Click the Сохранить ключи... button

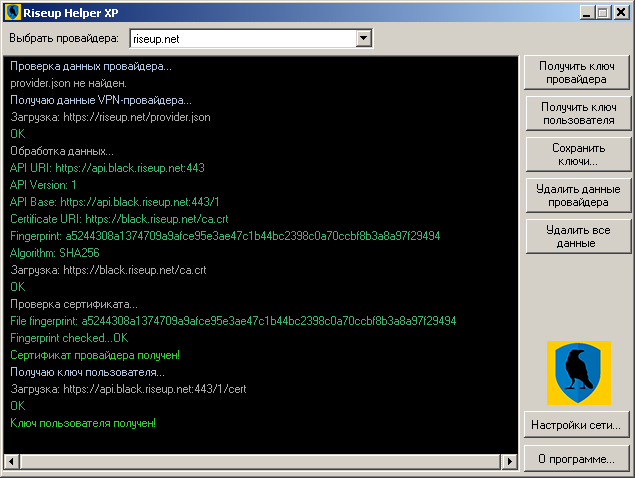coord(578,154)
